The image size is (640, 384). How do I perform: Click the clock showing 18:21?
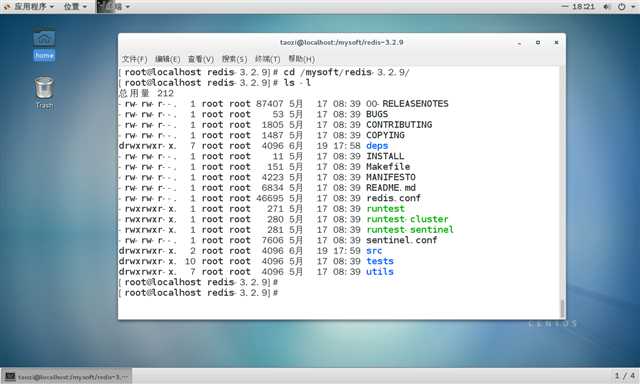[x=583, y=7]
